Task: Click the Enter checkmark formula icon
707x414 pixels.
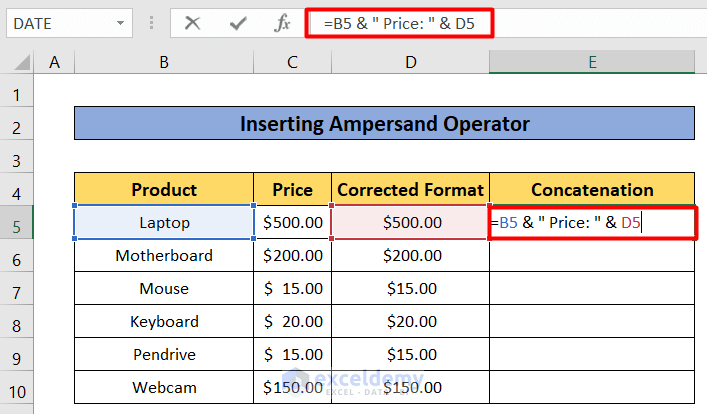Action: [238, 22]
